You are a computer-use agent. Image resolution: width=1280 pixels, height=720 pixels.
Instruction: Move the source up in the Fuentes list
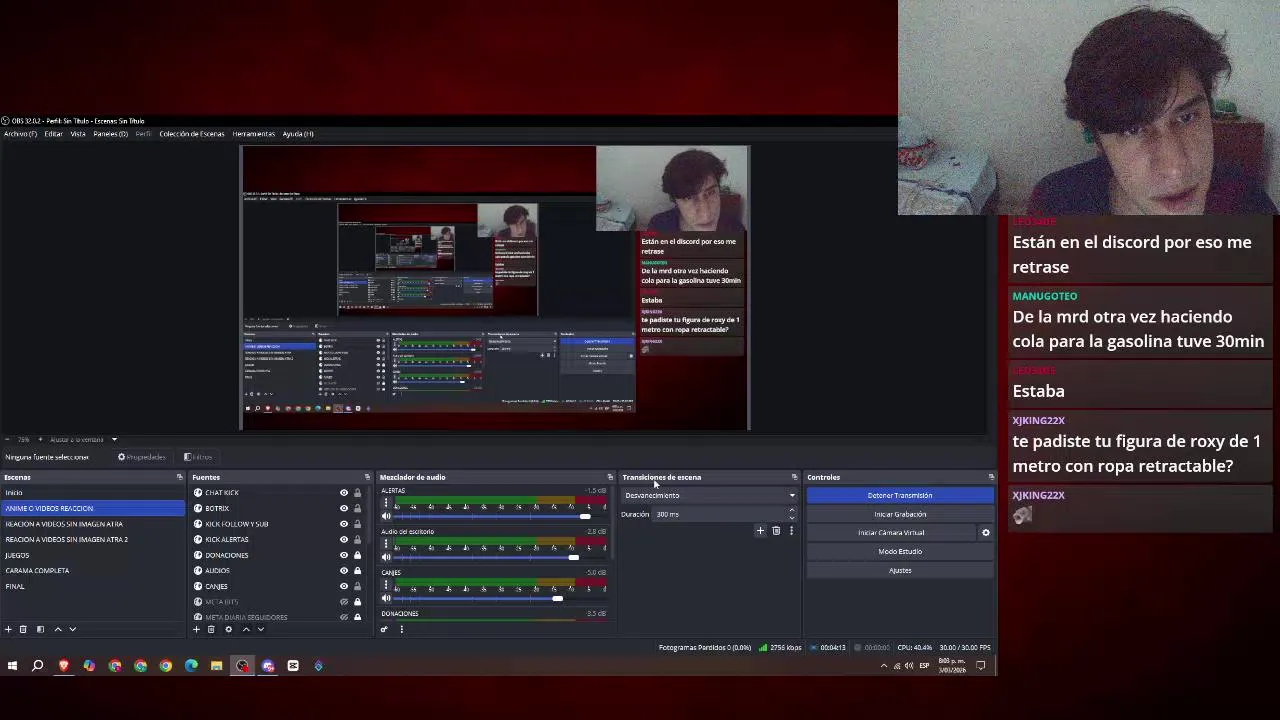[x=246, y=629]
